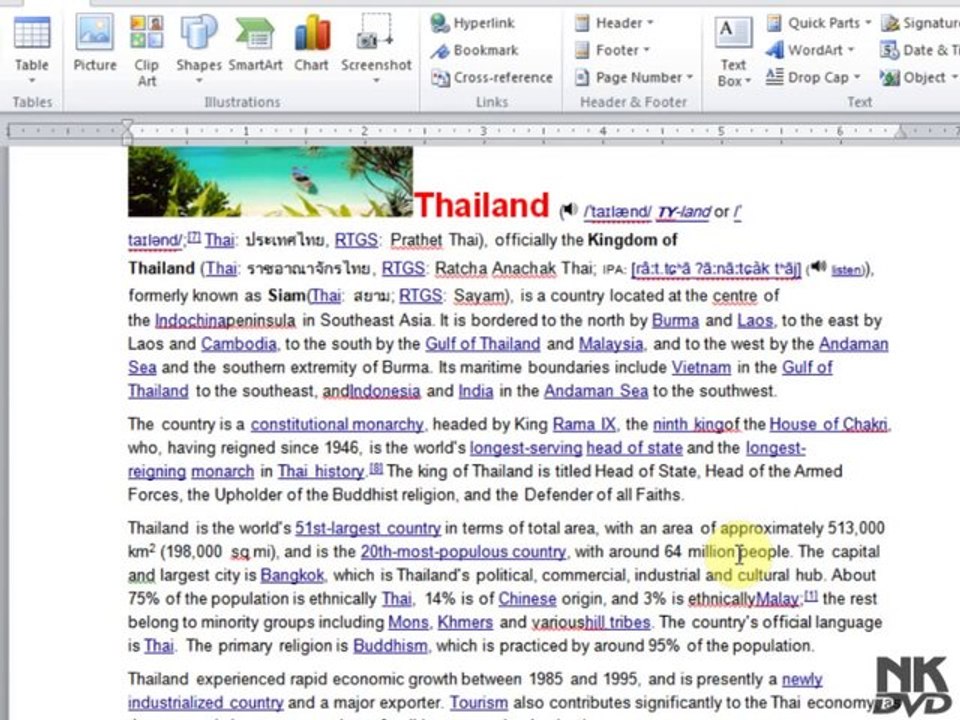
Task: Insert a Text Box
Action: pyautogui.click(x=733, y=52)
